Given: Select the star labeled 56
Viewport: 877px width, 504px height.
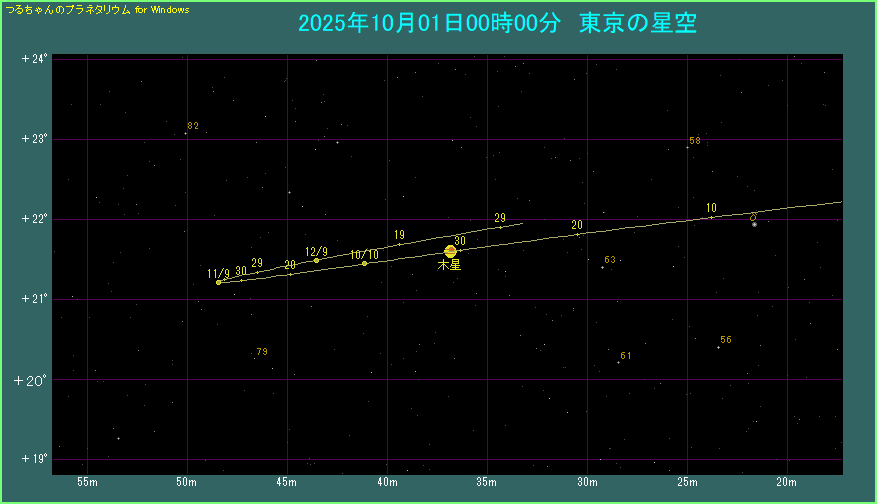Looking at the screenshot, I should click(x=718, y=347).
